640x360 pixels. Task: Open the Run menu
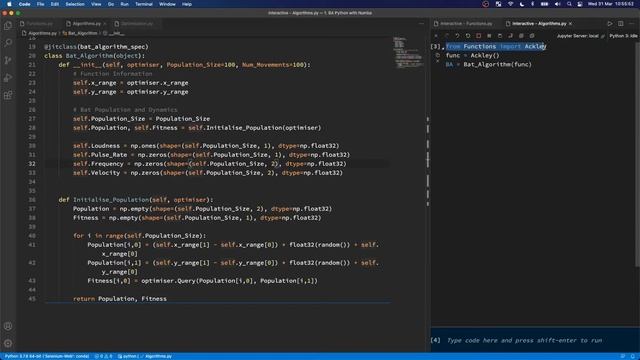coord(124,4)
